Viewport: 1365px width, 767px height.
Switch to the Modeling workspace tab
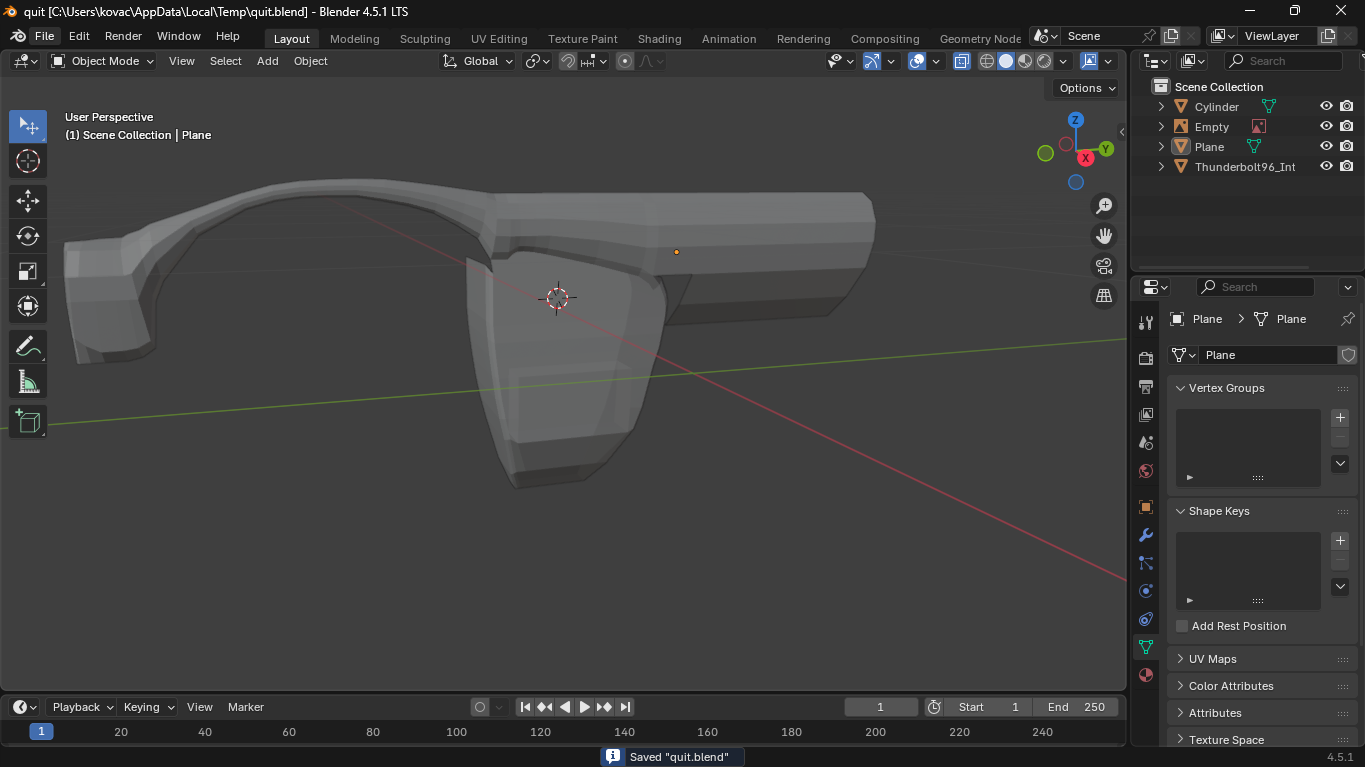click(x=355, y=39)
